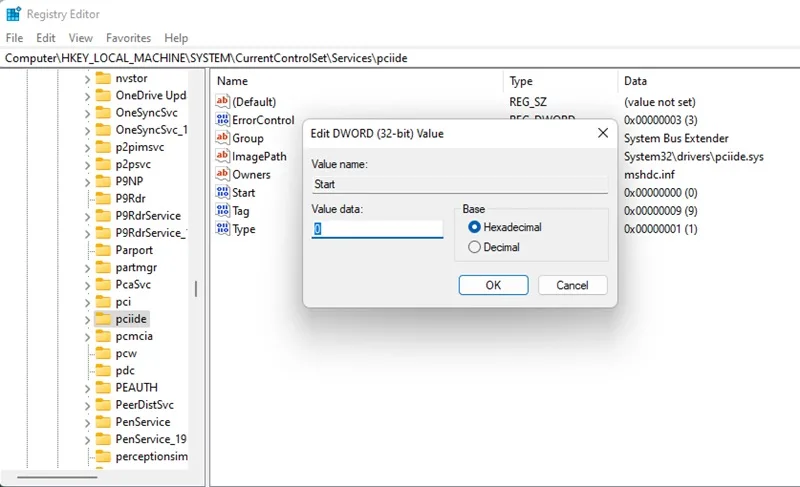Click the partmgr folder icon
Viewport: 800px width, 487px height.
pos(103,267)
